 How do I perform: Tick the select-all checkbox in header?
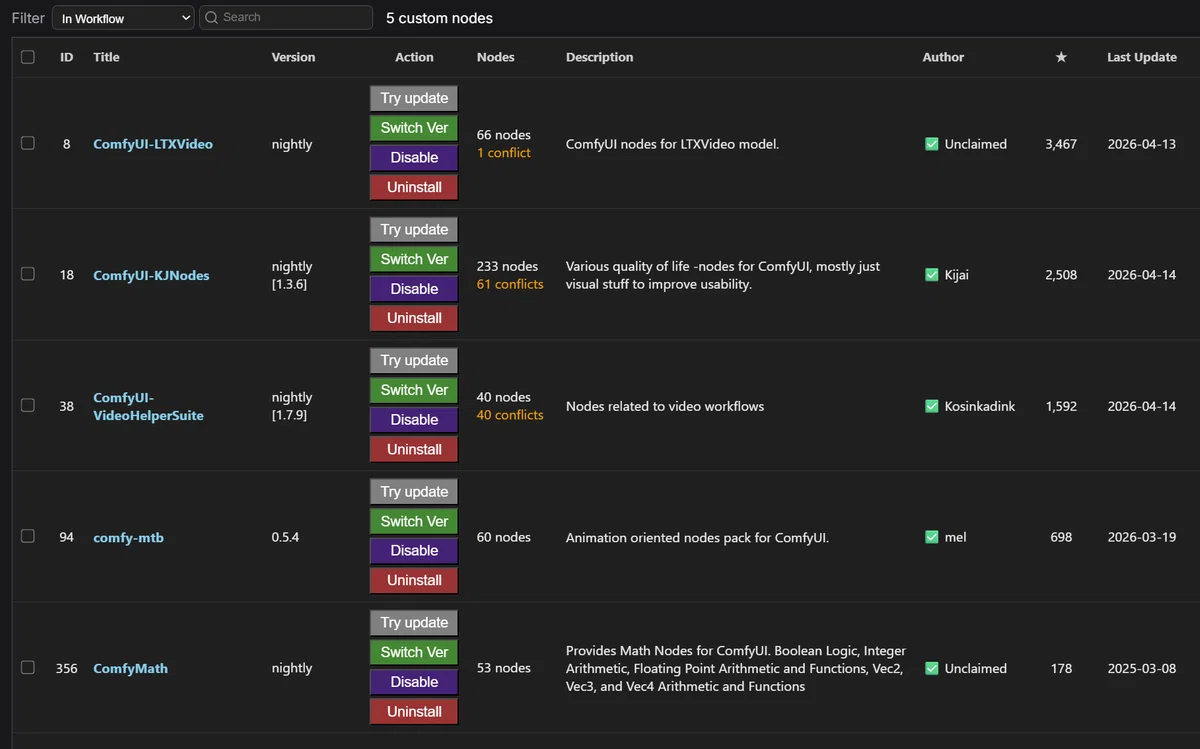[x=28, y=57]
